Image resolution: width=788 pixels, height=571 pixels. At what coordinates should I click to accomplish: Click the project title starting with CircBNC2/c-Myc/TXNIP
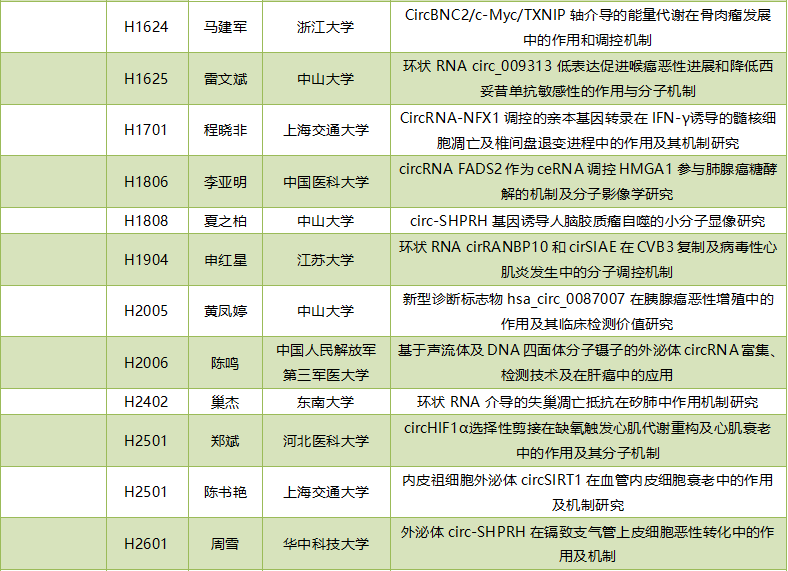pyautogui.click(x=588, y=27)
